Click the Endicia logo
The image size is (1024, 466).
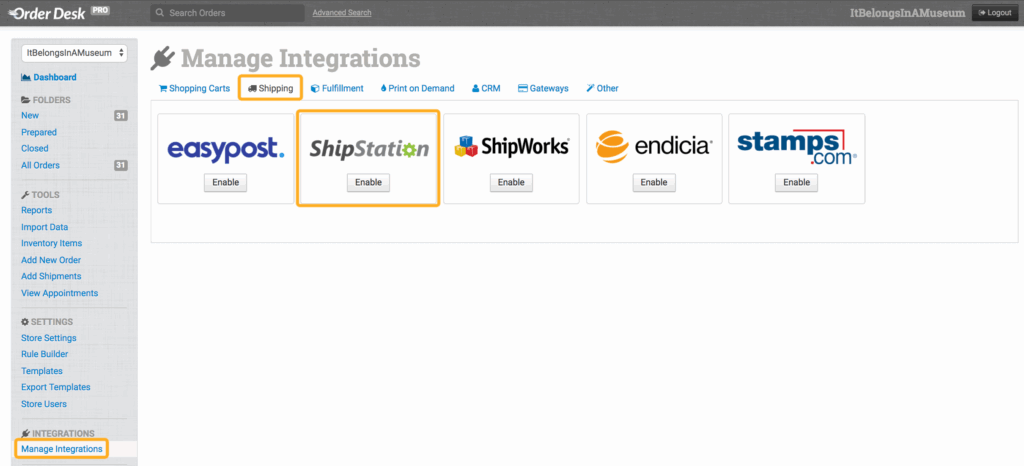[x=654, y=147]
